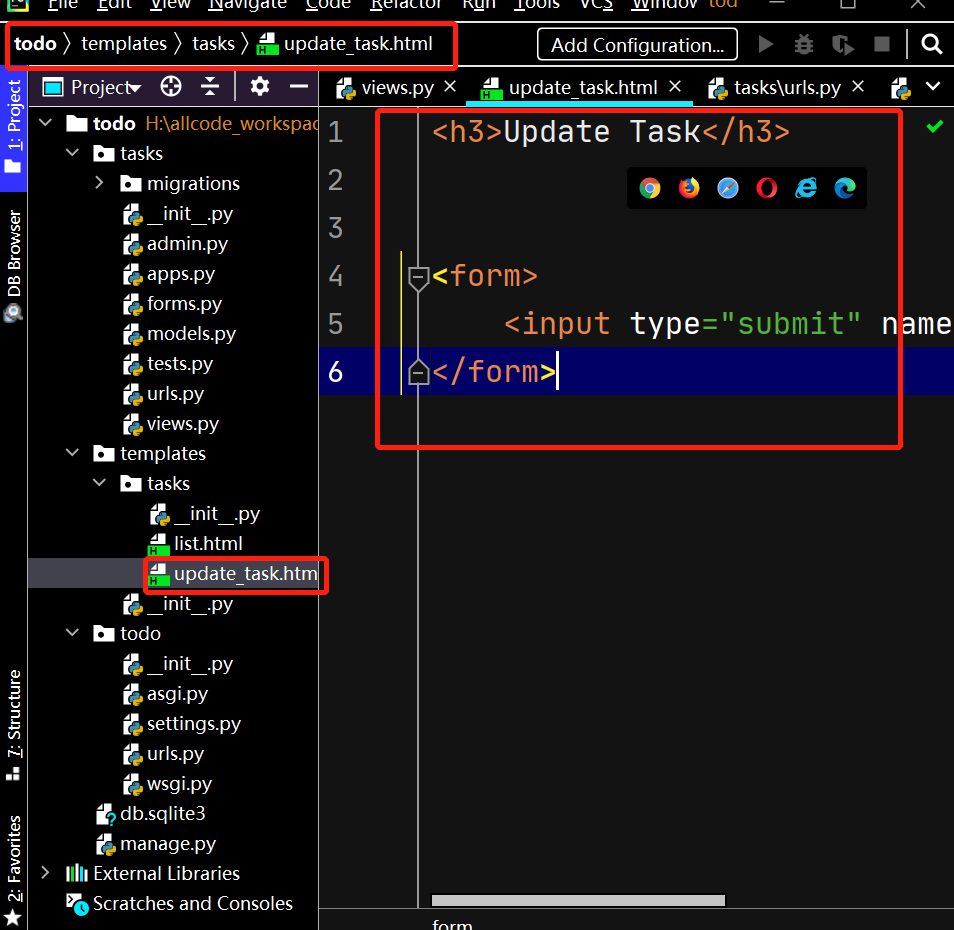Close the update_task.html tab
This screenshot has height=930, width=954.
point(675,87)
